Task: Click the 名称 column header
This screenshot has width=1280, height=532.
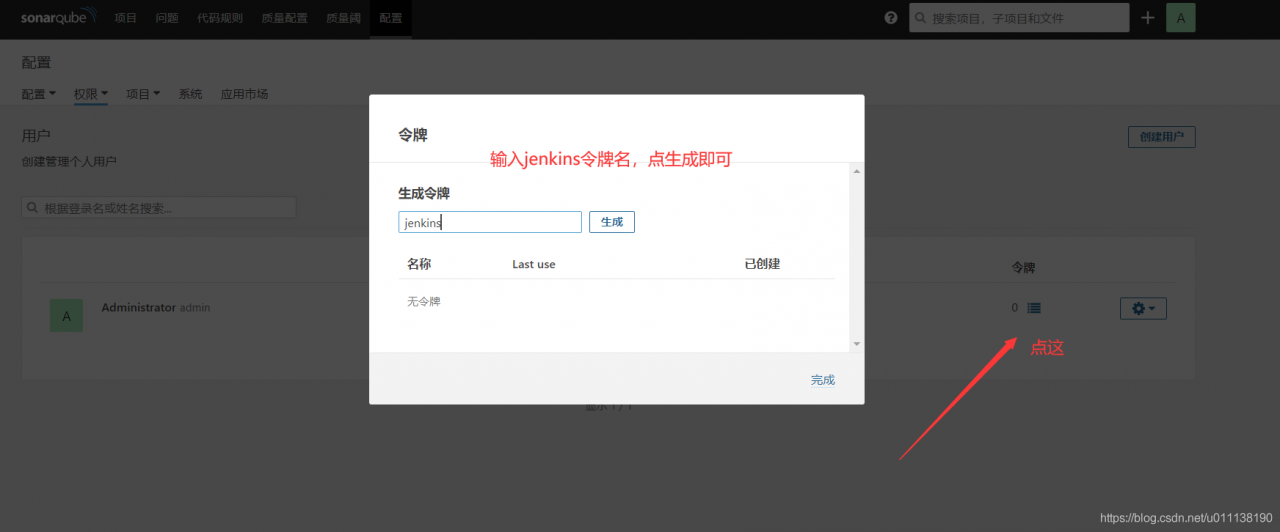Action: pos(419,264)
